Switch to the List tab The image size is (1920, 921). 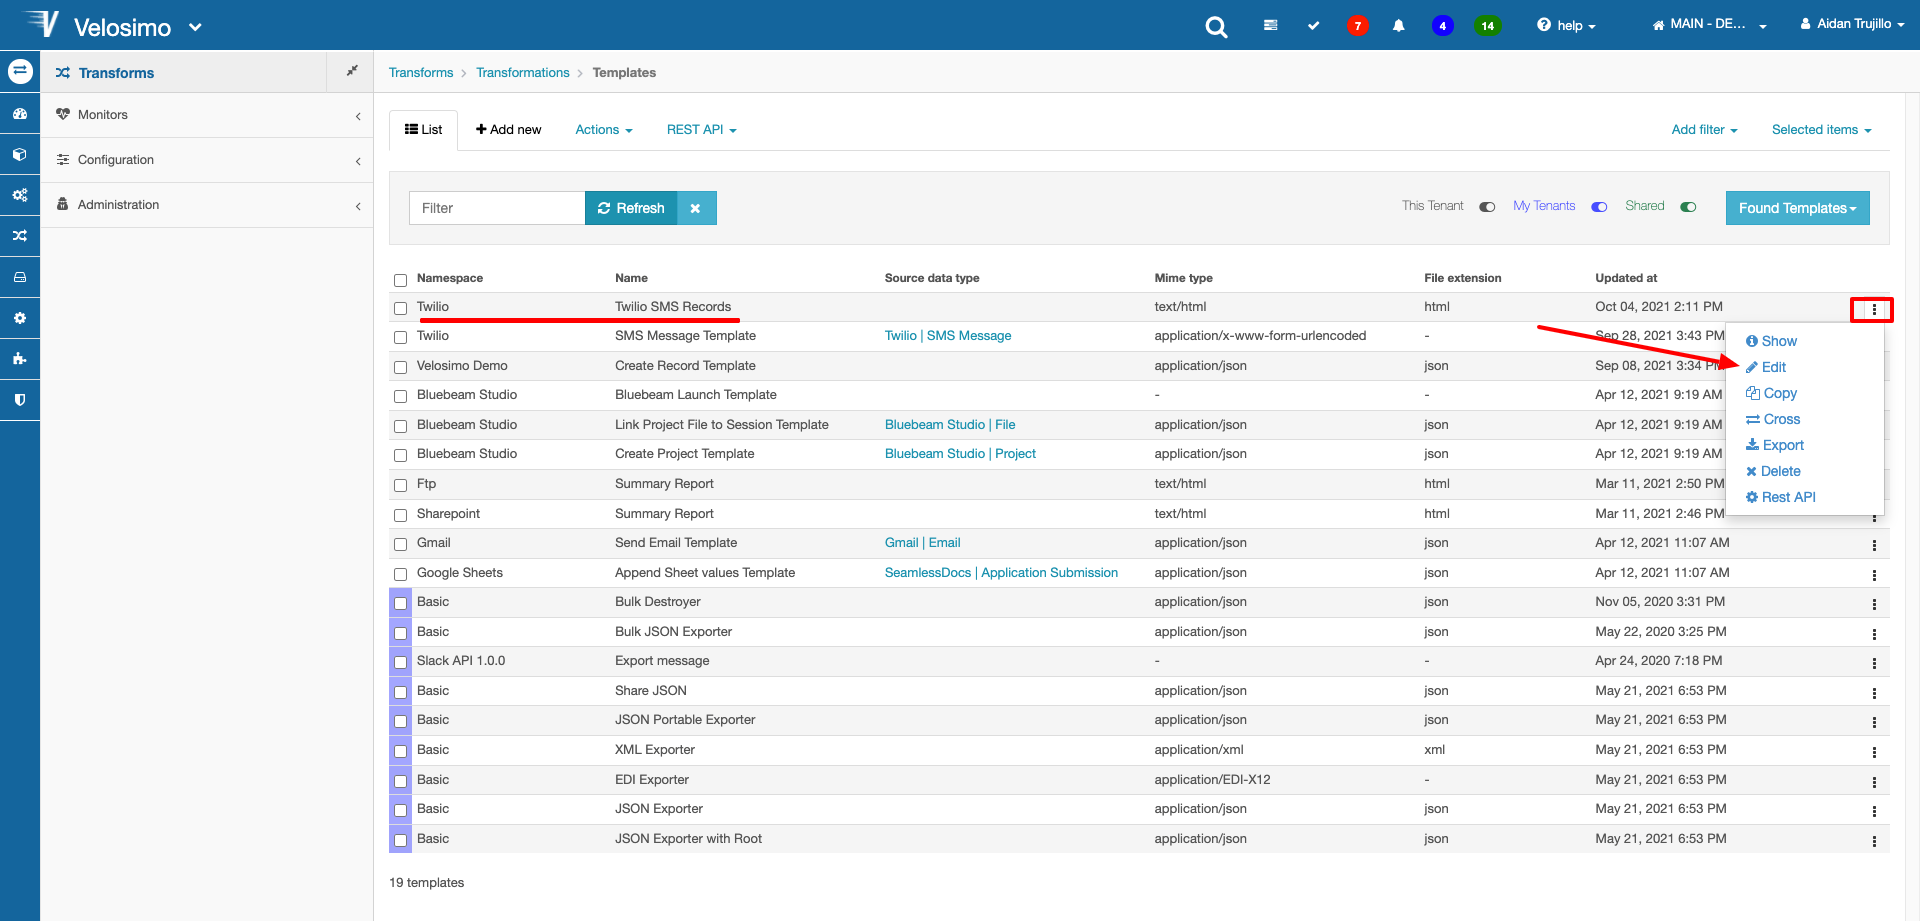(x=423, y=130)
